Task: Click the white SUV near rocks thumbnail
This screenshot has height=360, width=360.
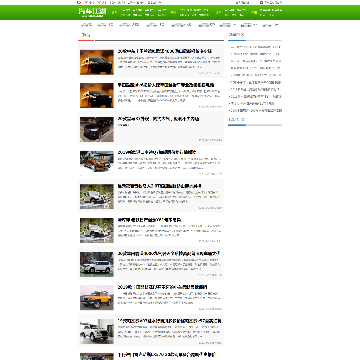Action: 97,264
